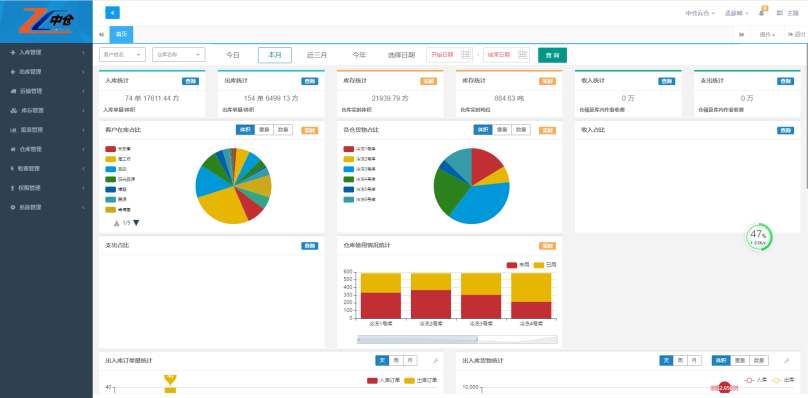Open the 出库管理 menu item
The height and width of the screenshot is (398, 808).
point(46,72)
